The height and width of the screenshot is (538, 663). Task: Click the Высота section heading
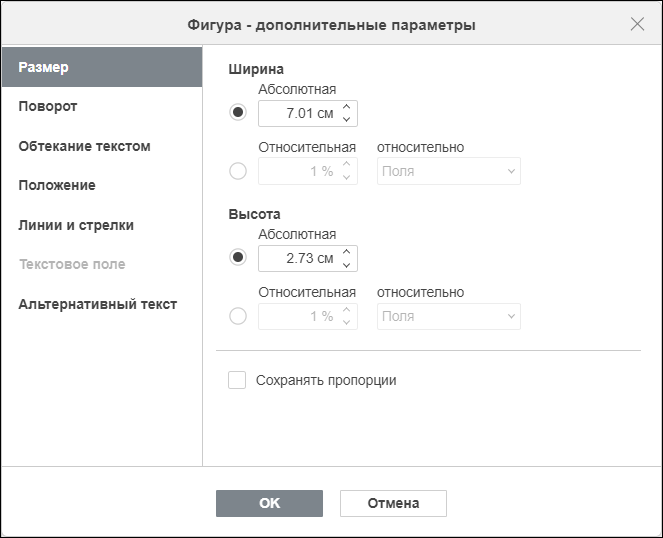[x=255, y=214]
